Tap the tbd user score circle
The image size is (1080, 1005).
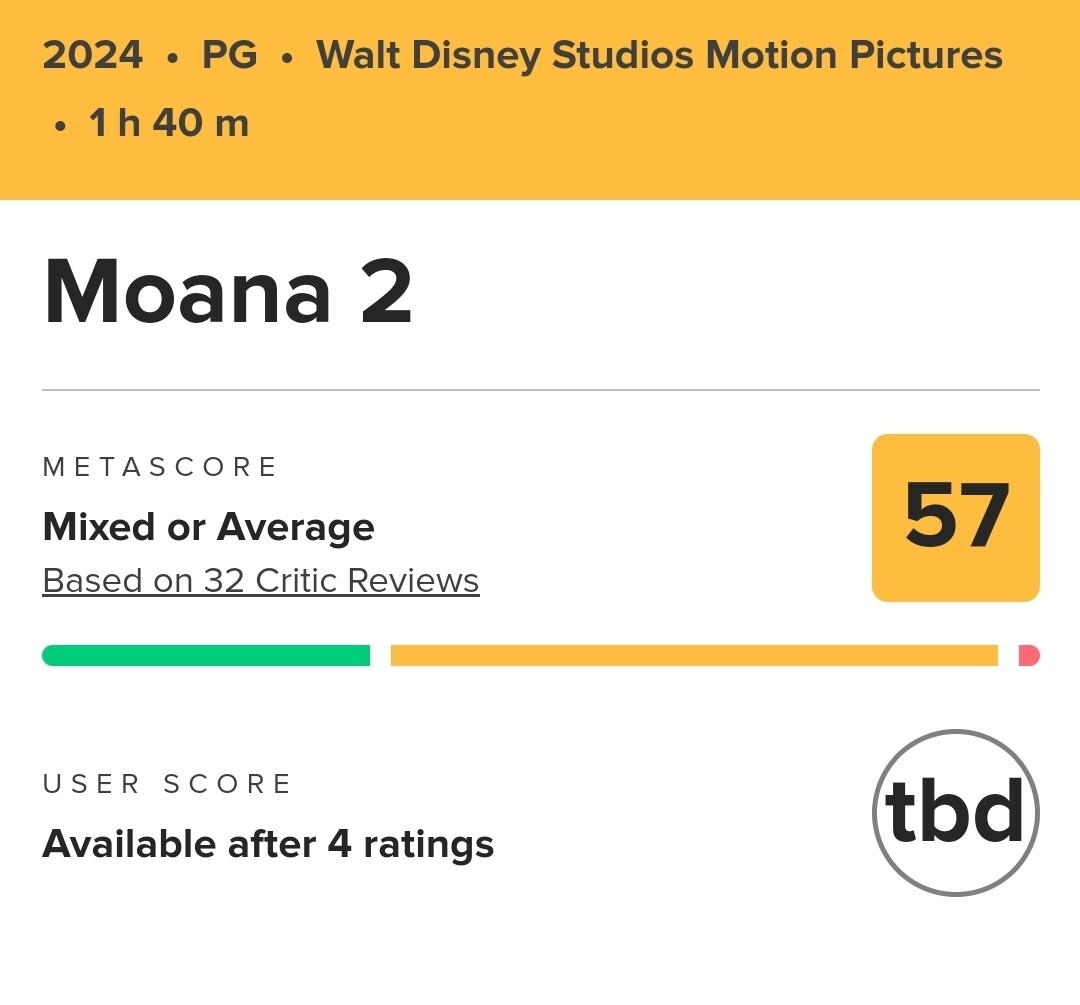[x=955, y=812]
